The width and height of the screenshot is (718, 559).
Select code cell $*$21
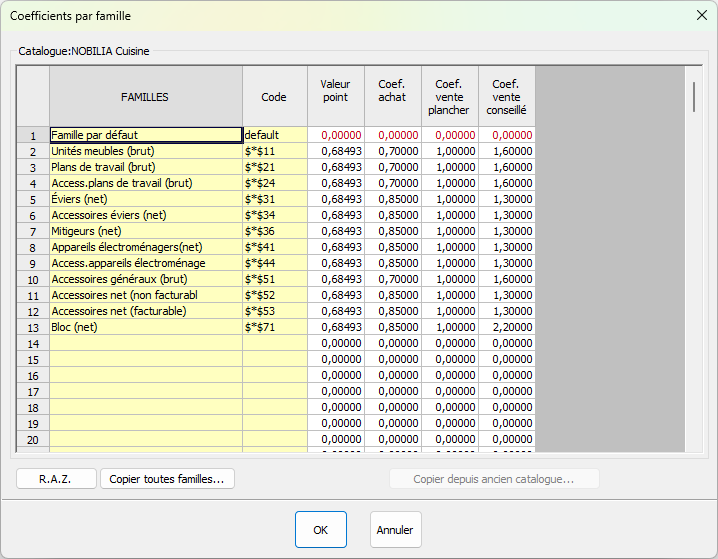tap(274, 167)
